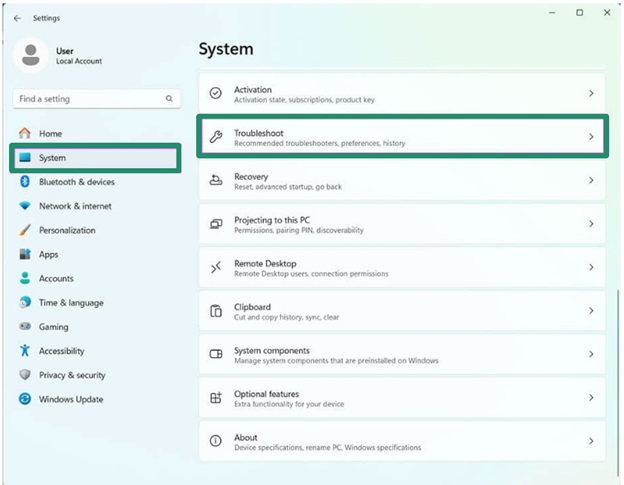Click the Optional features icon
Screen dimensions: 624x485
pos(215,398)
